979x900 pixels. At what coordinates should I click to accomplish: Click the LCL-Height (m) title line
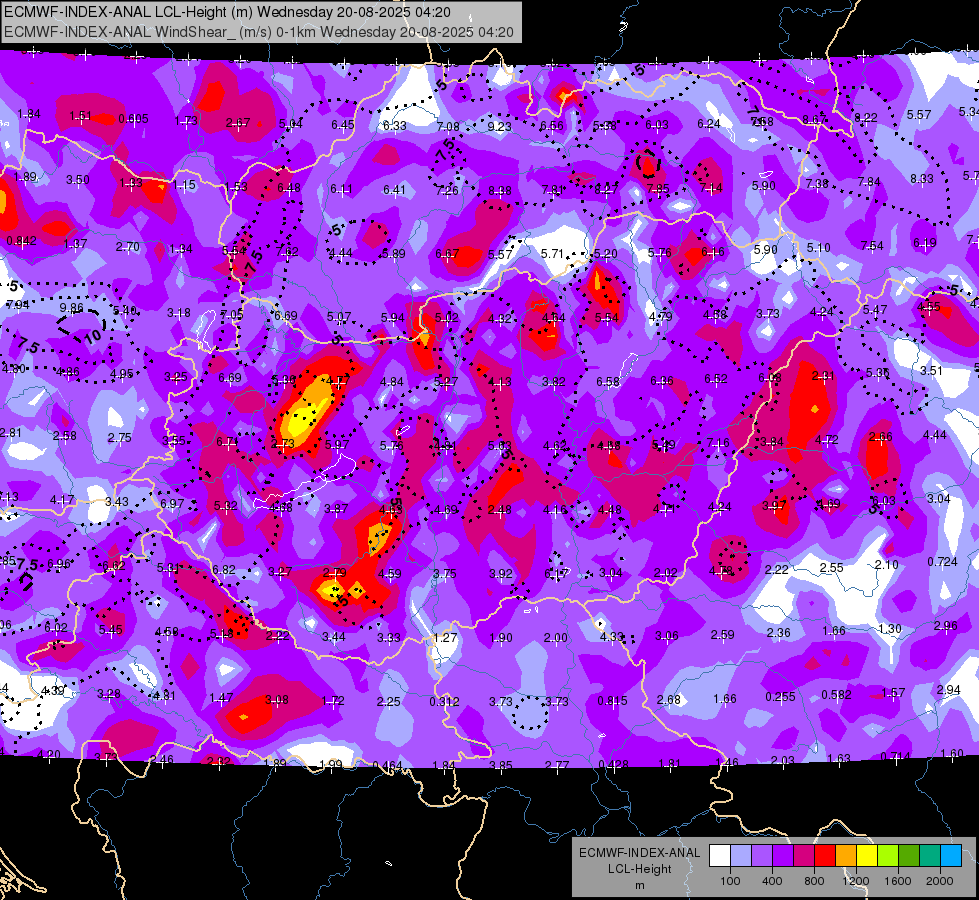[x=227, y=12]
